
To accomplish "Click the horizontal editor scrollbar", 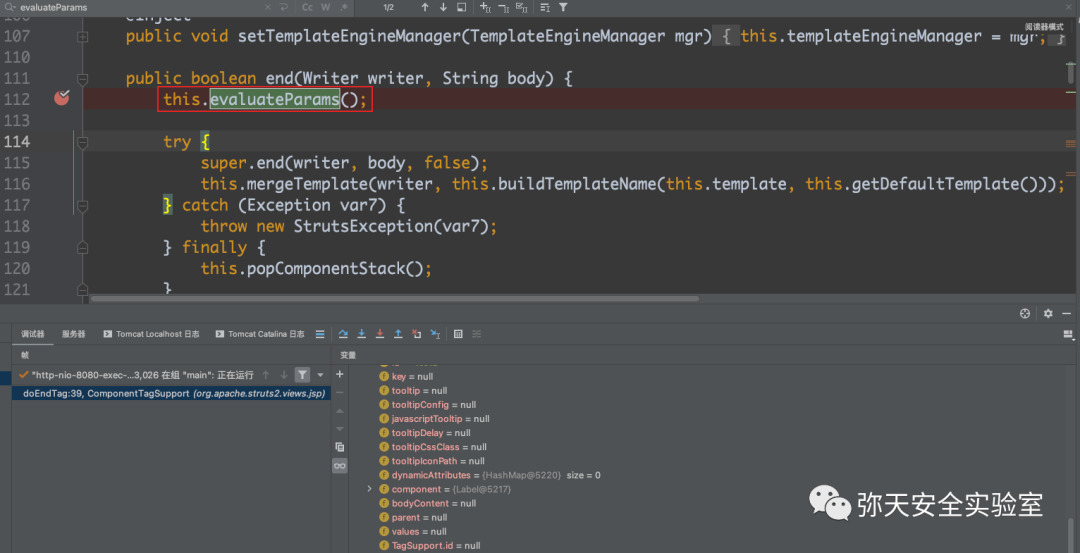I will 395,299.
